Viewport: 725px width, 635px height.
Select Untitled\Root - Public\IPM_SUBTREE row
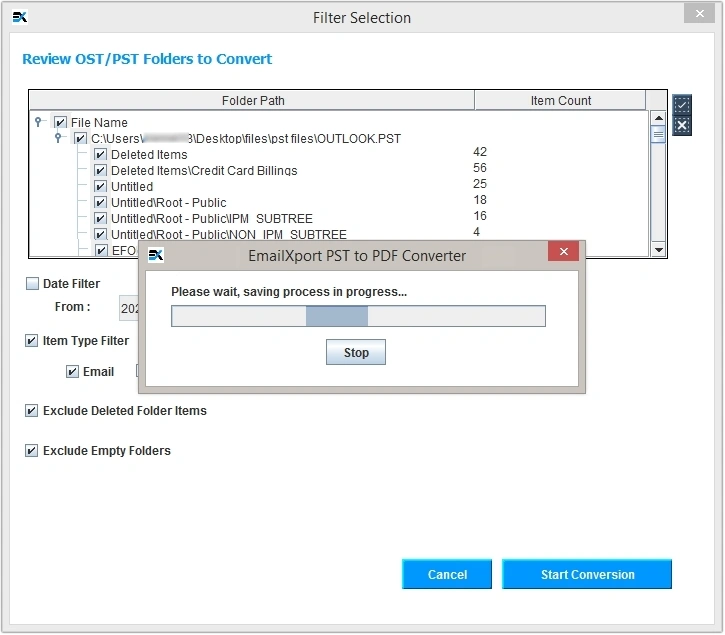(212, 218)
